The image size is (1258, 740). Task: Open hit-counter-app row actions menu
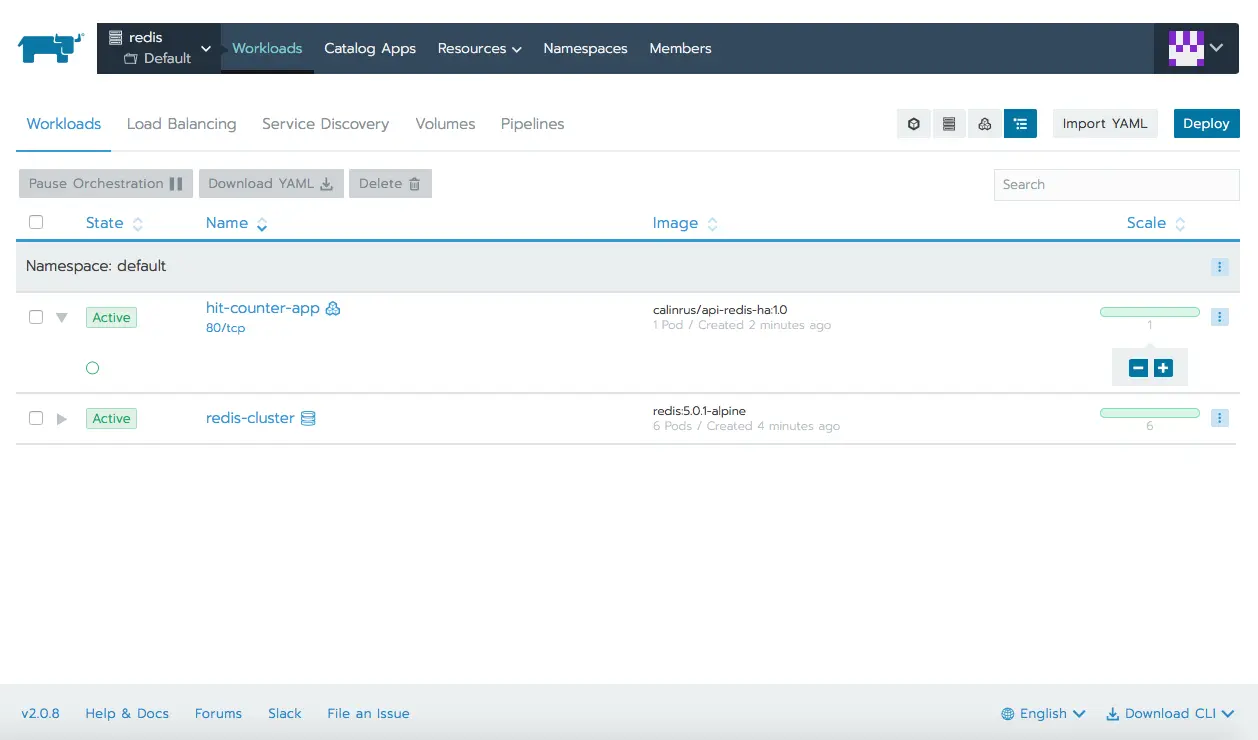pos(1219,317)
